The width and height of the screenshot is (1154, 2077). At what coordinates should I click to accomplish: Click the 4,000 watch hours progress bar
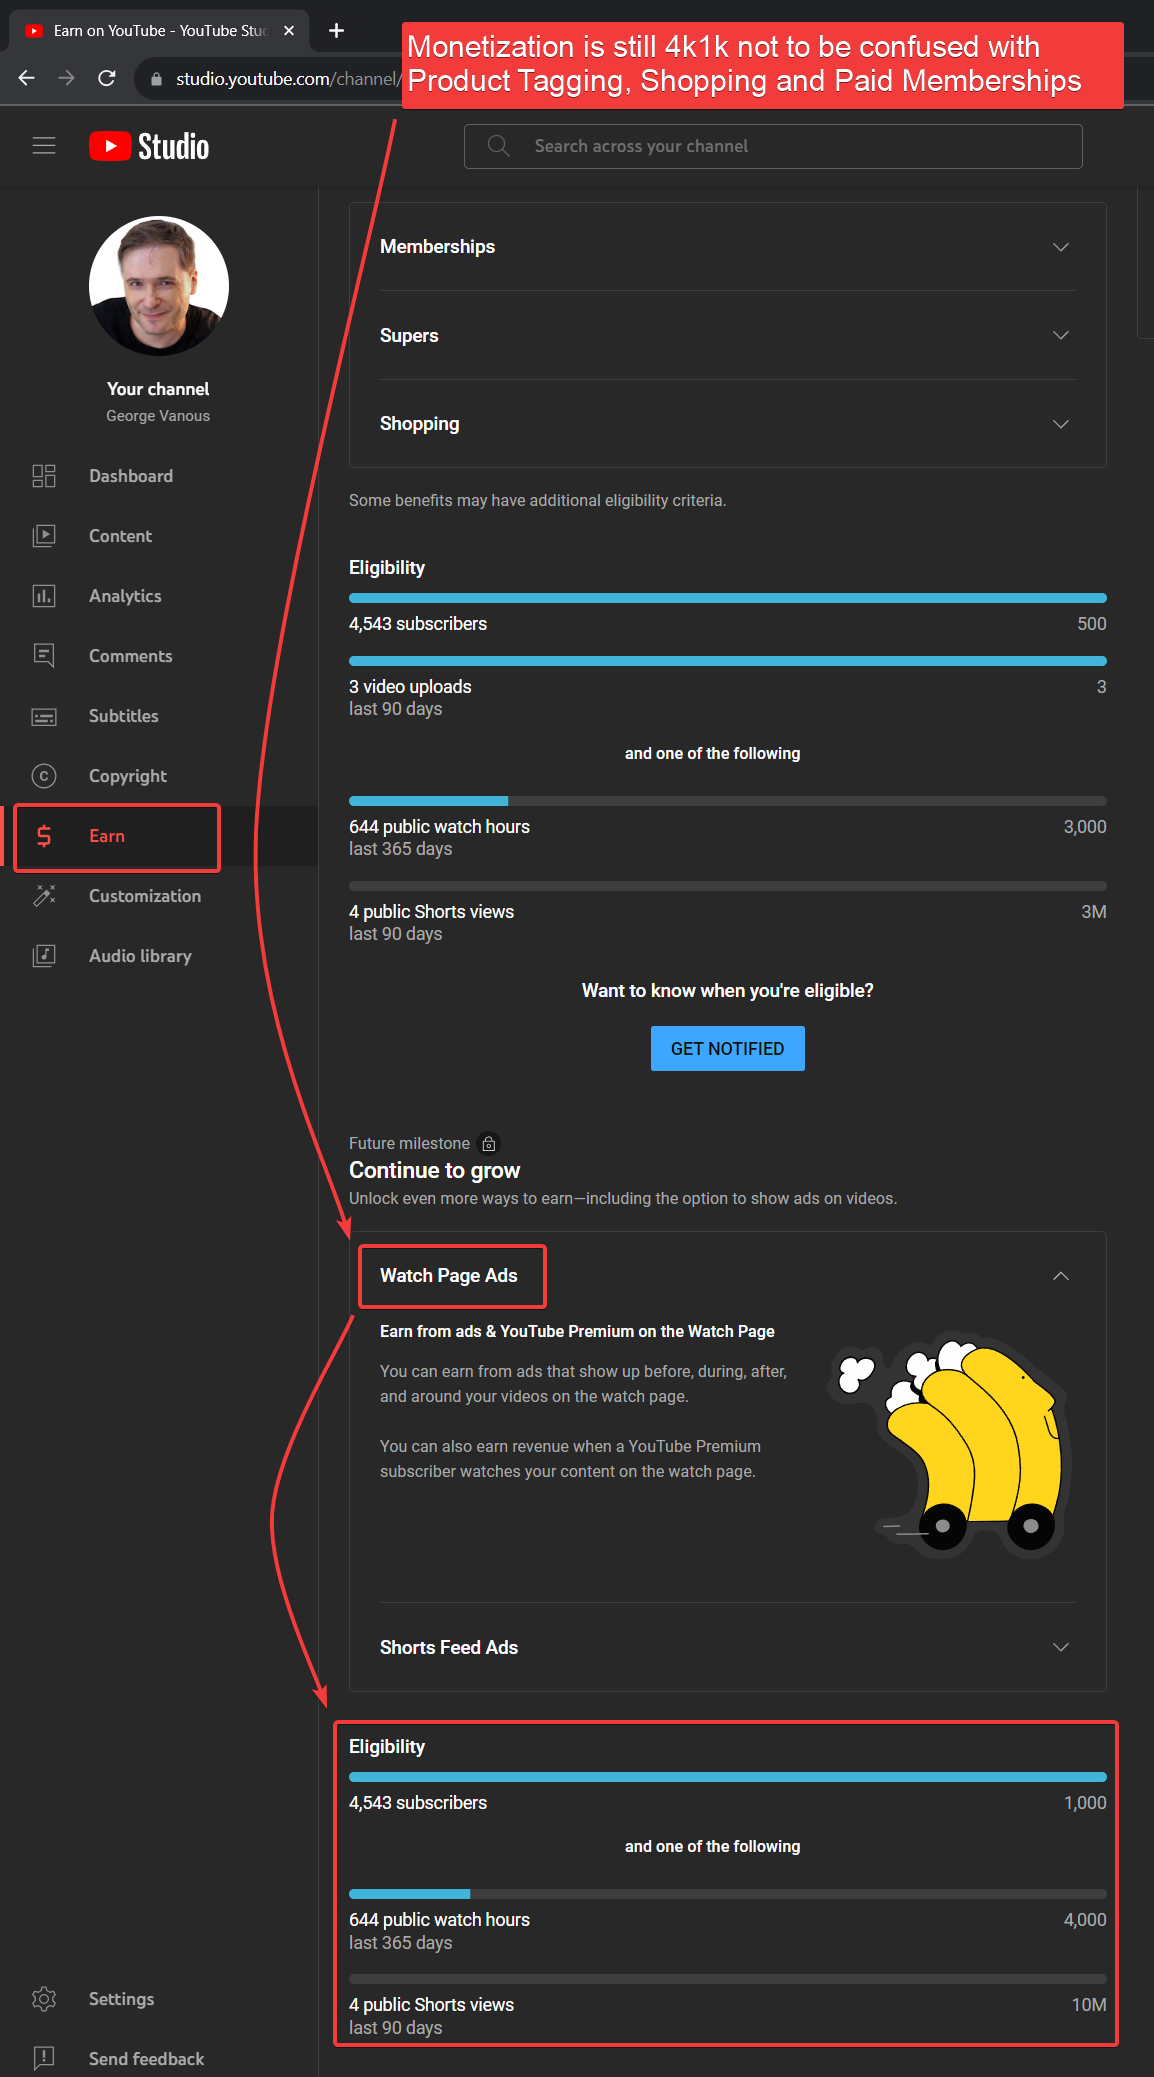(727, 1894)
